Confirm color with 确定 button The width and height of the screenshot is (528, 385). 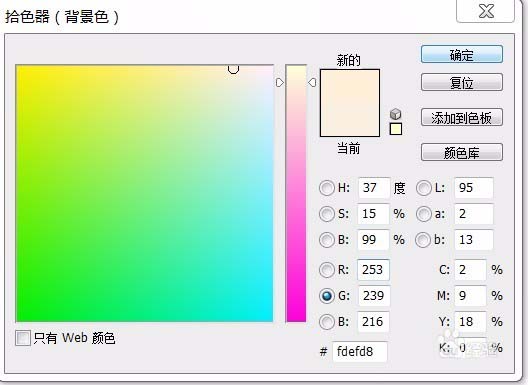(x=462, y=55)
